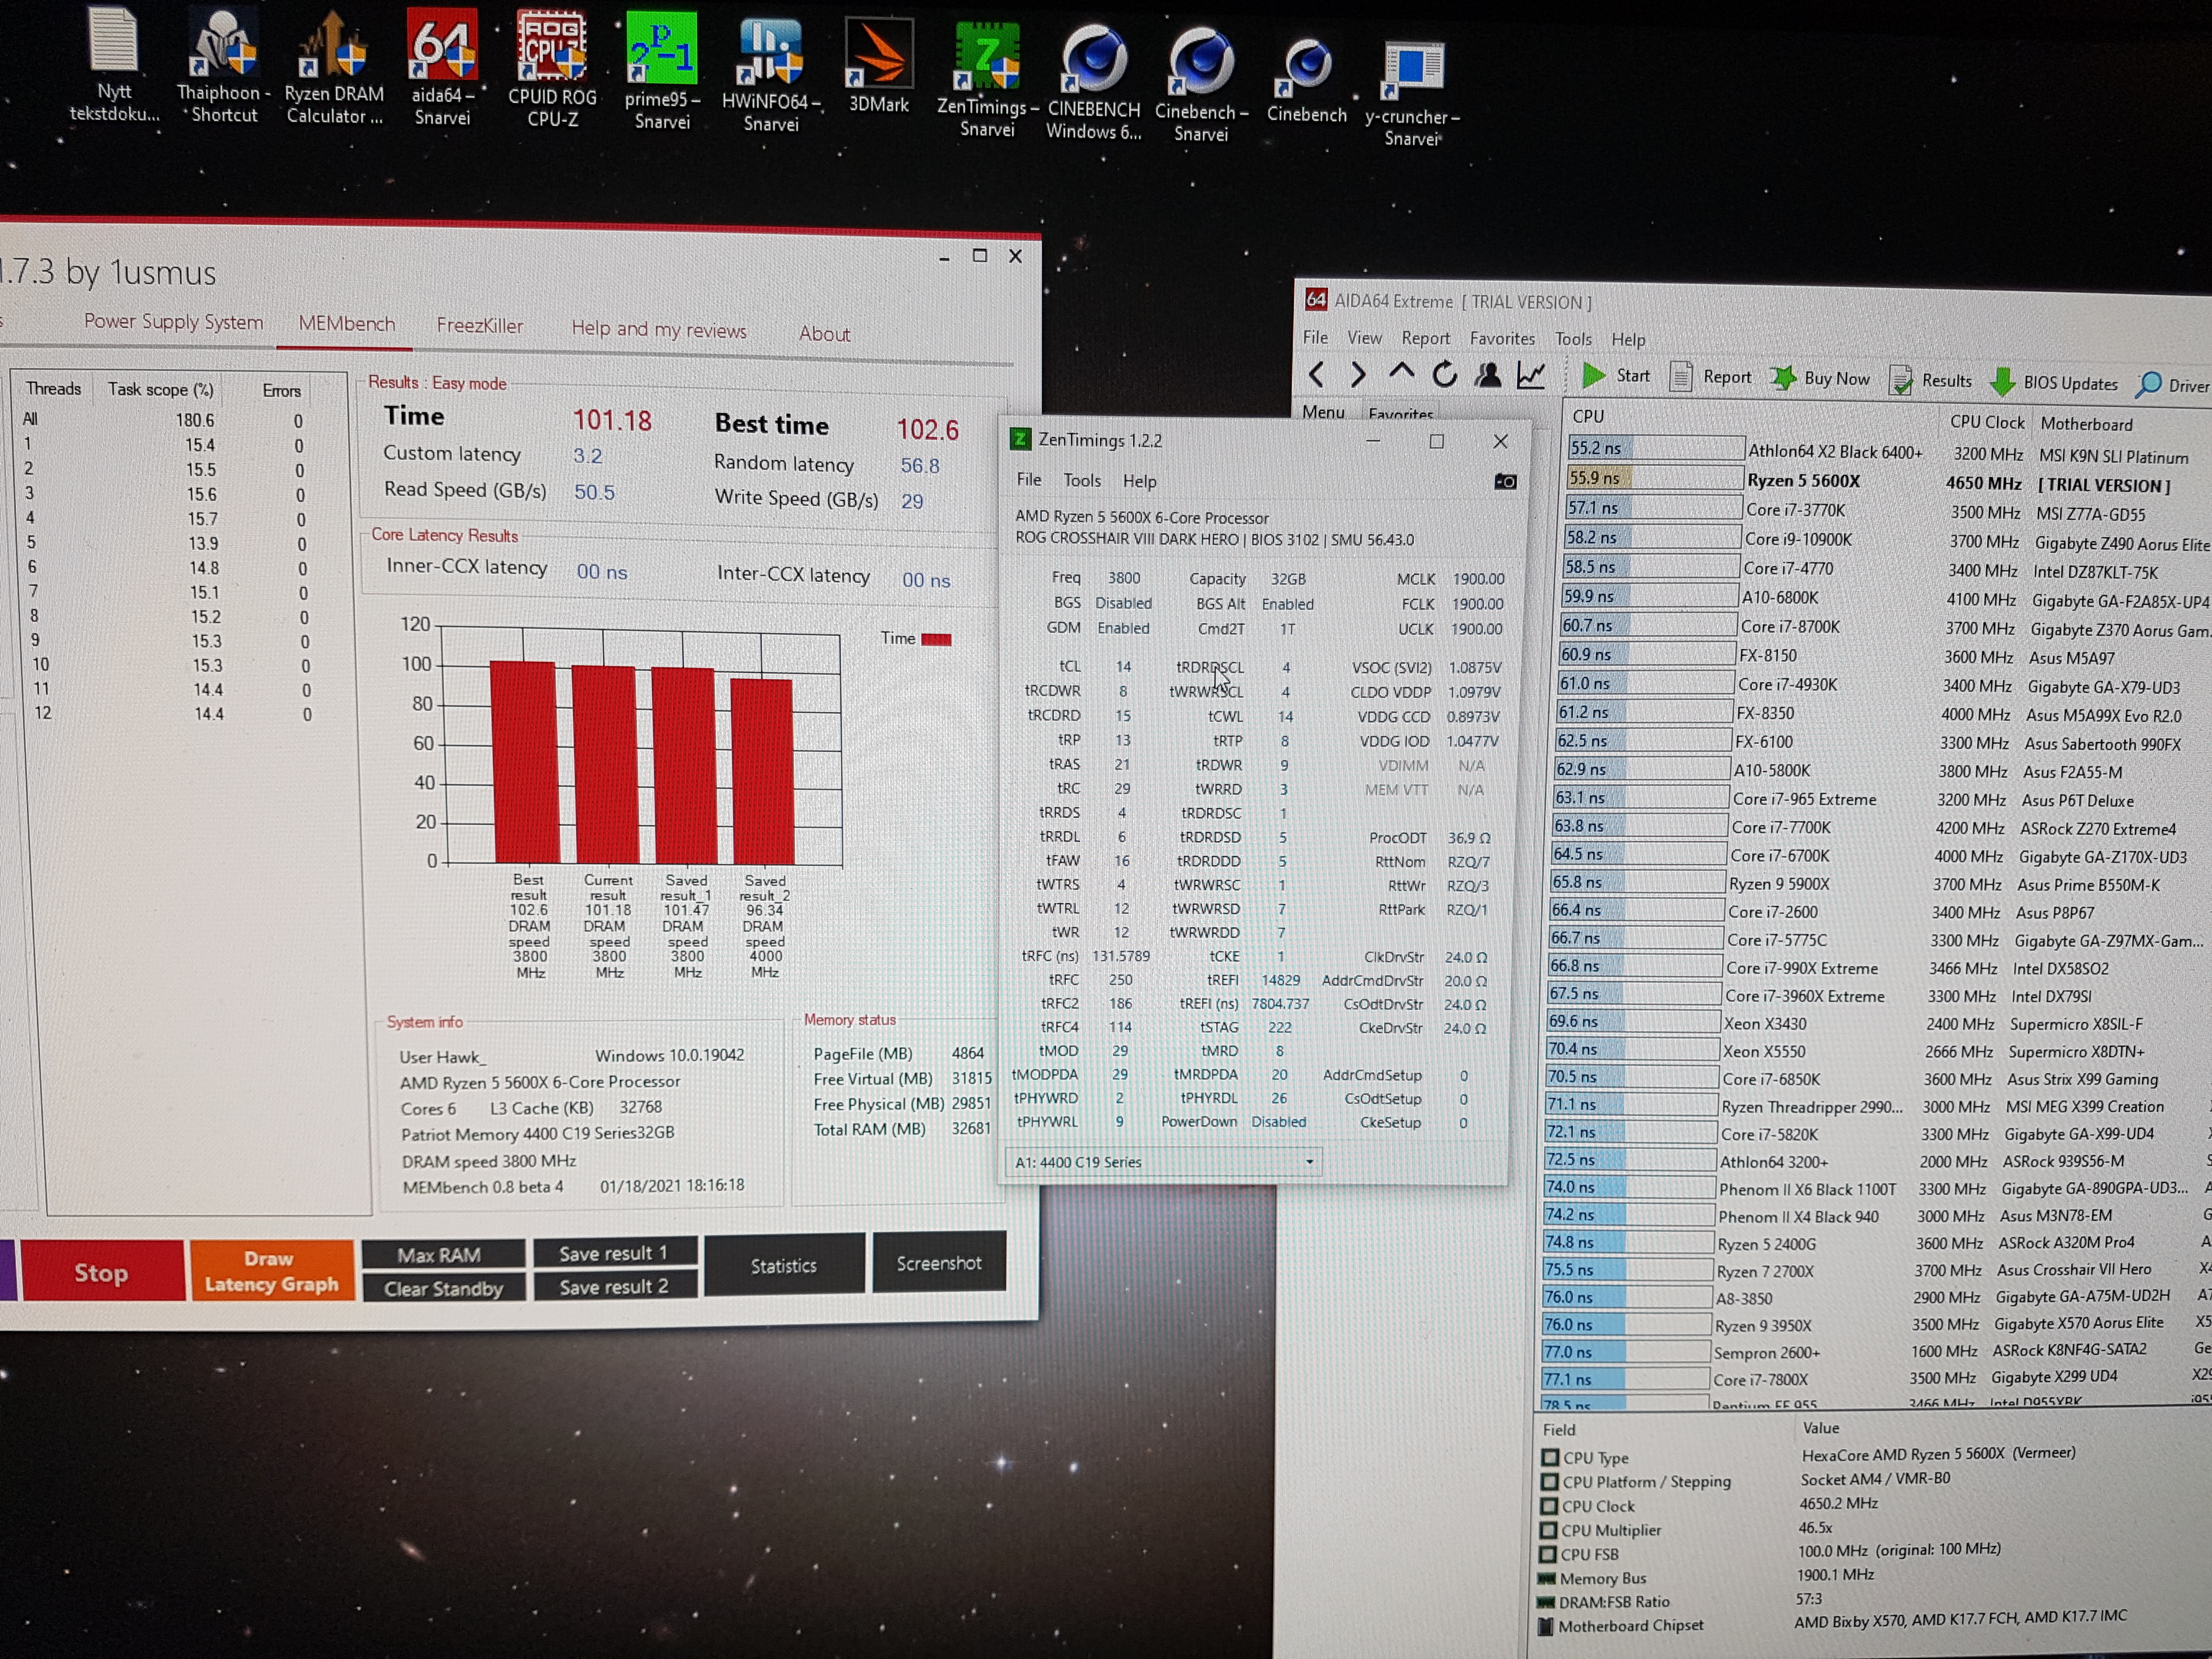
Task: Click Buy Now in AIDA64 toolbar
Action: tap(1820, 379)
